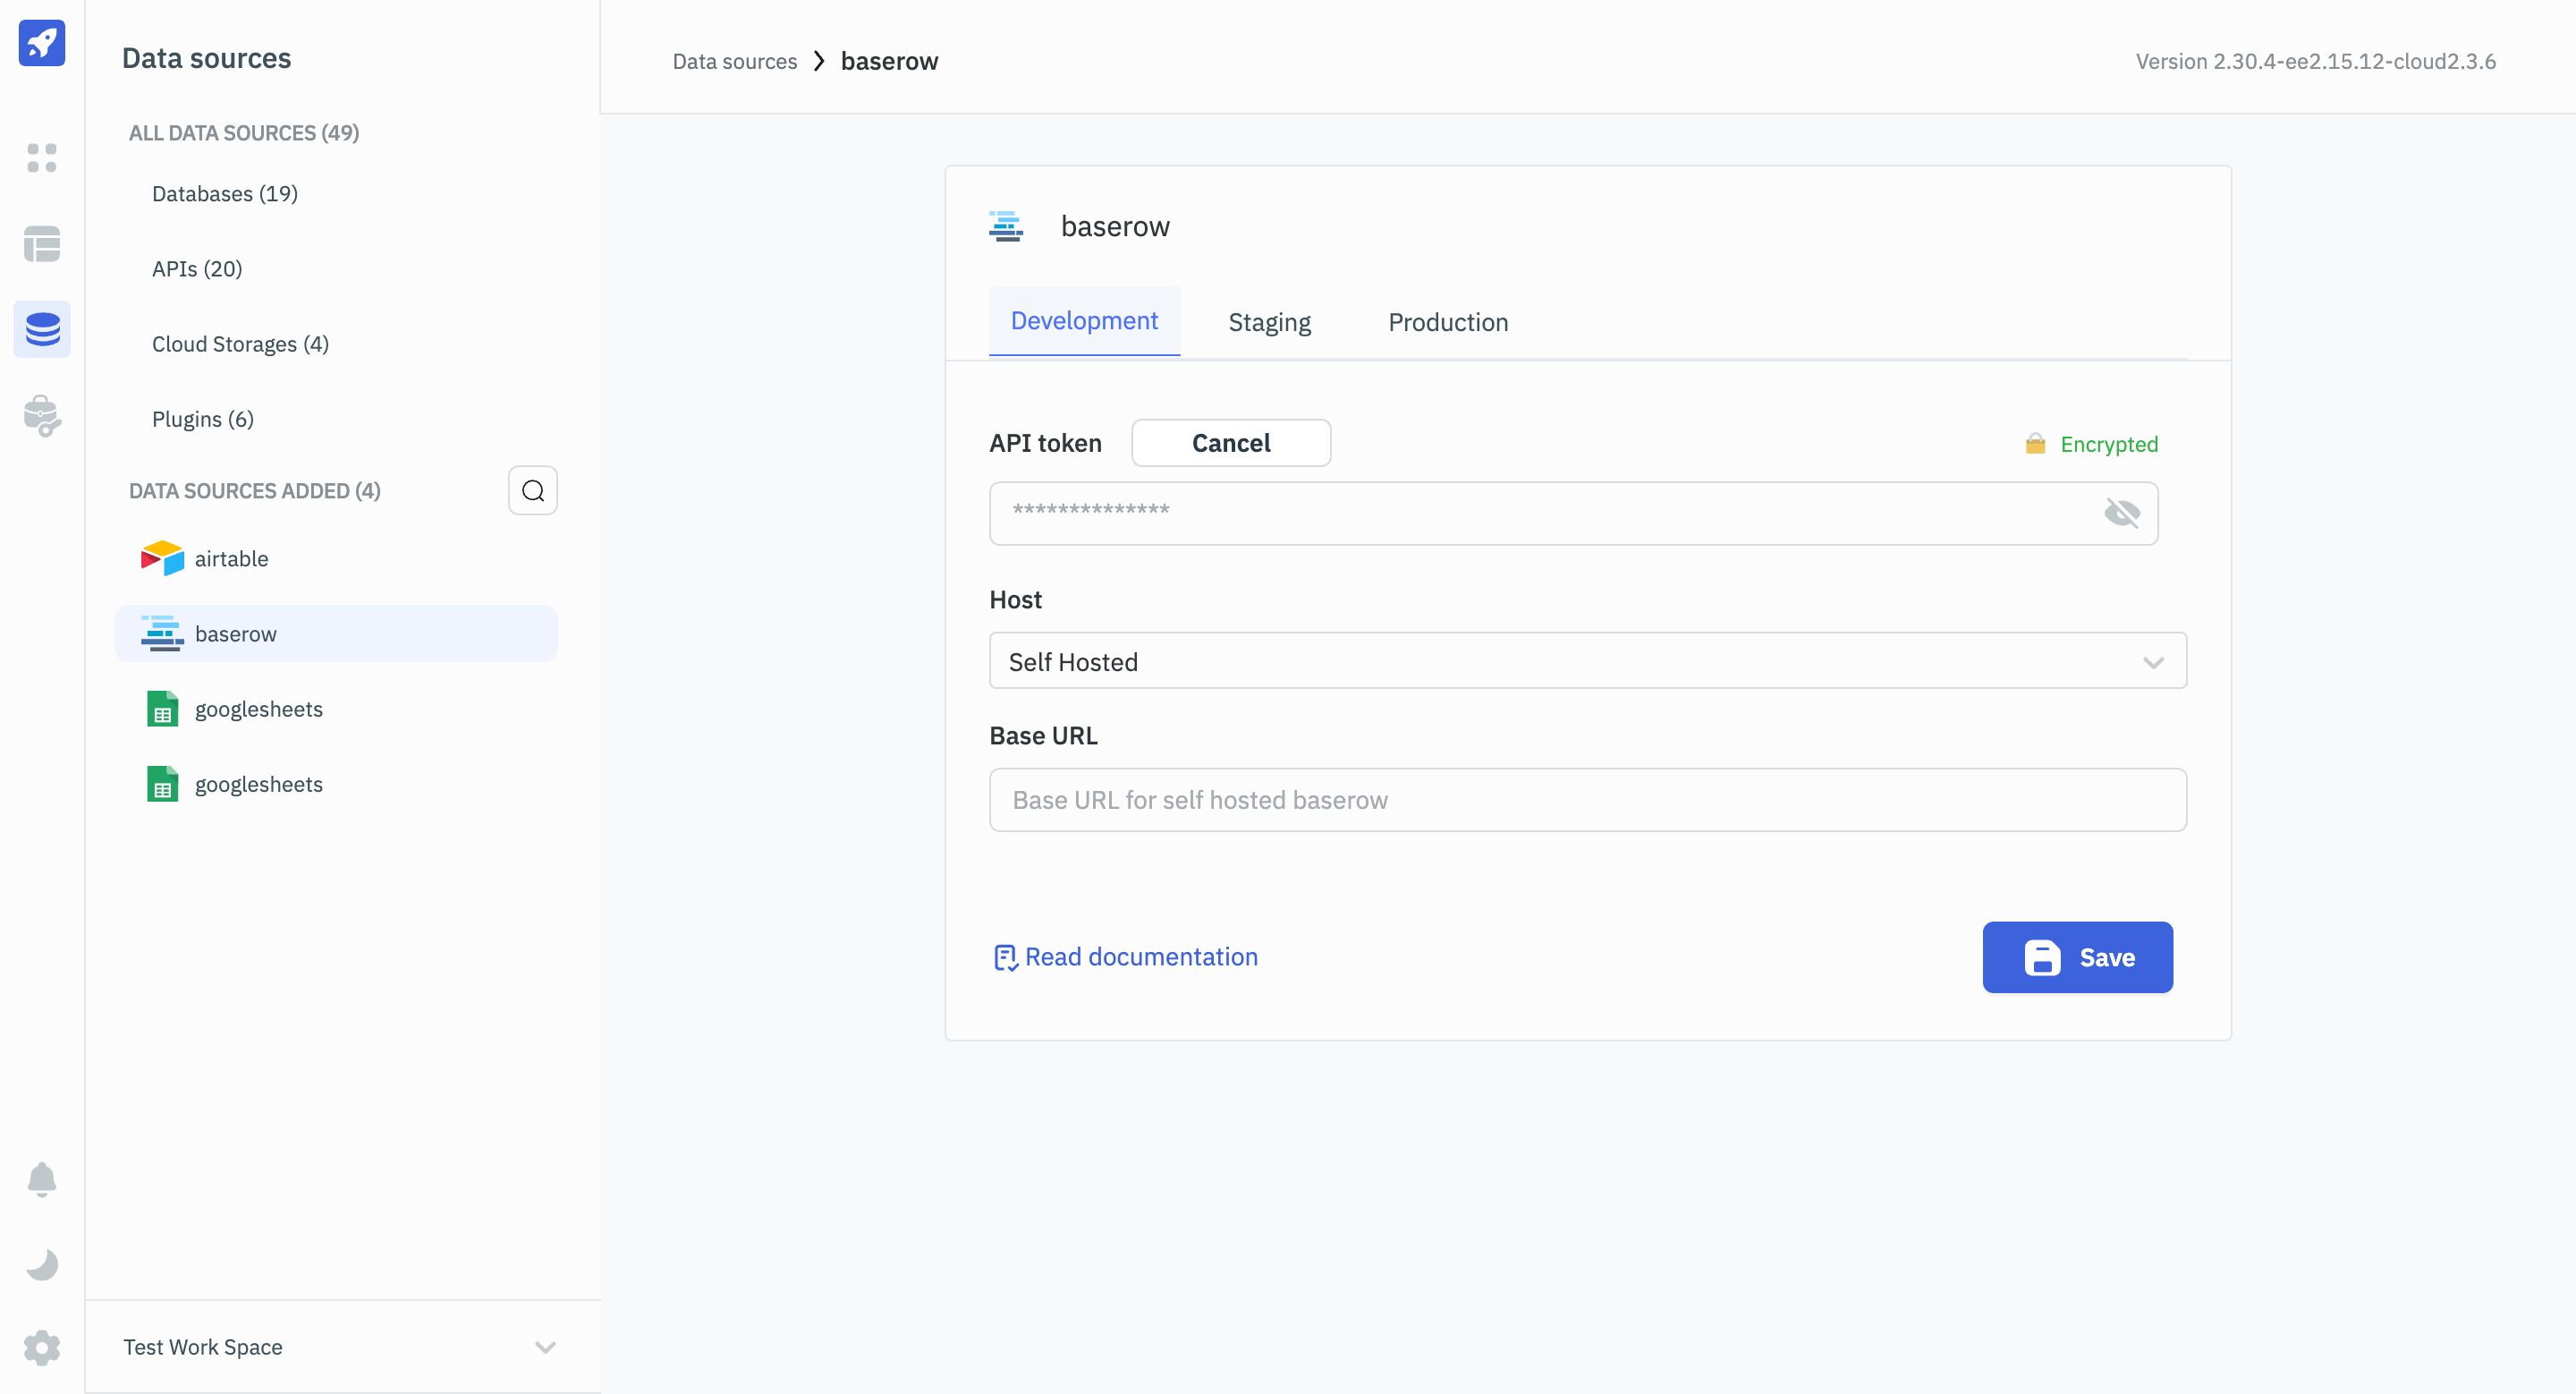Open the apps dashboard grid icon
Image resolution: width=2576 pixels, height=1394 pixels.
click(x=42, y=158)
